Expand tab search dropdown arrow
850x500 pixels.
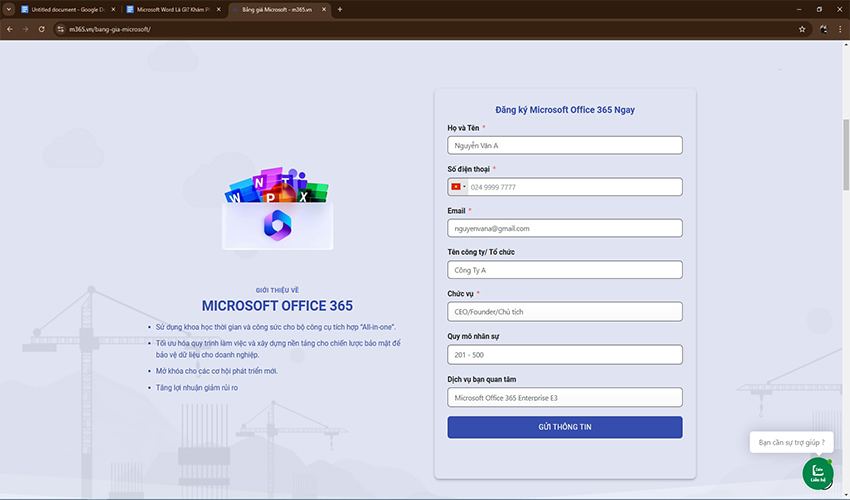[x=9, y=9]
